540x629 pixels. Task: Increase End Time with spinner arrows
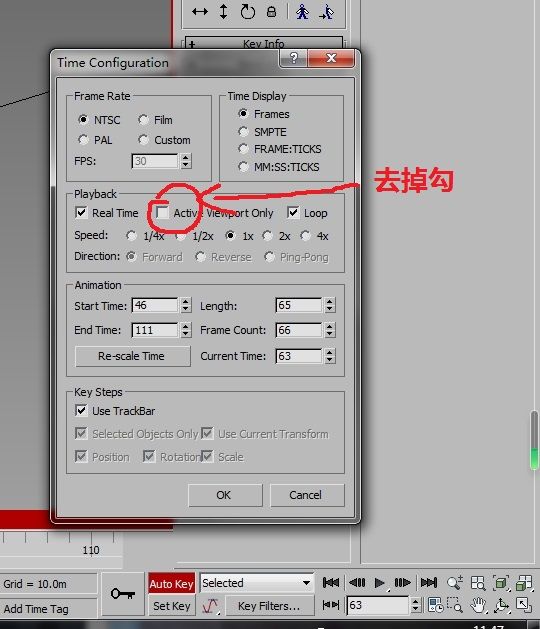click(x=185, y=327)
